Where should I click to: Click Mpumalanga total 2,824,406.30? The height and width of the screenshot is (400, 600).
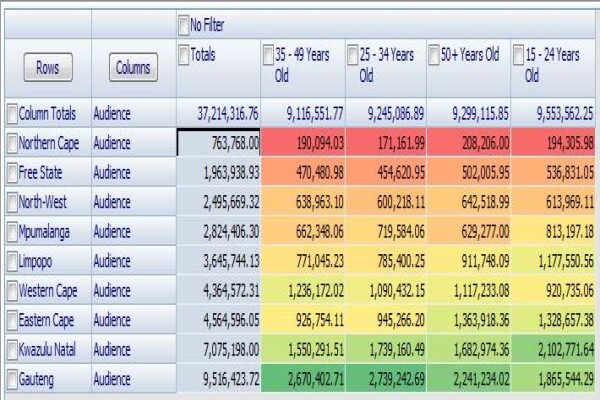tap(218, 231)
